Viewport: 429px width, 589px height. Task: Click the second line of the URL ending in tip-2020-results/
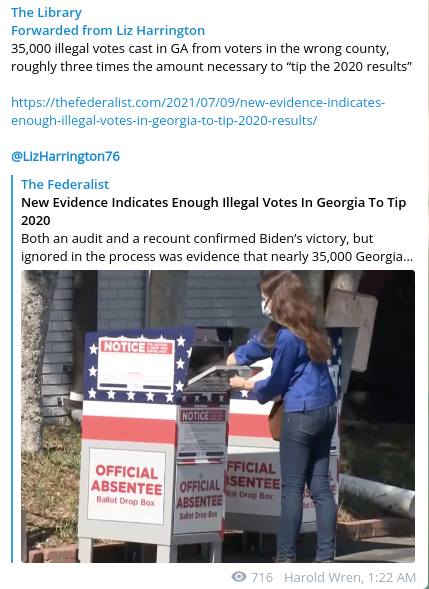pyautogui.click(x=164, y=121)
